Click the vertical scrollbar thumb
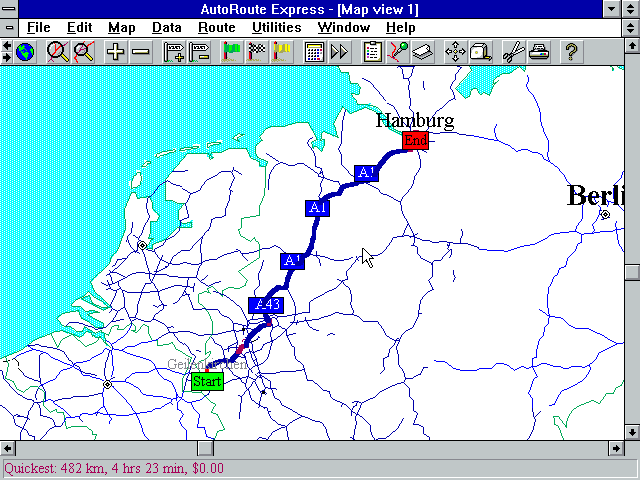The image size is (640, 480). point(632,272)
